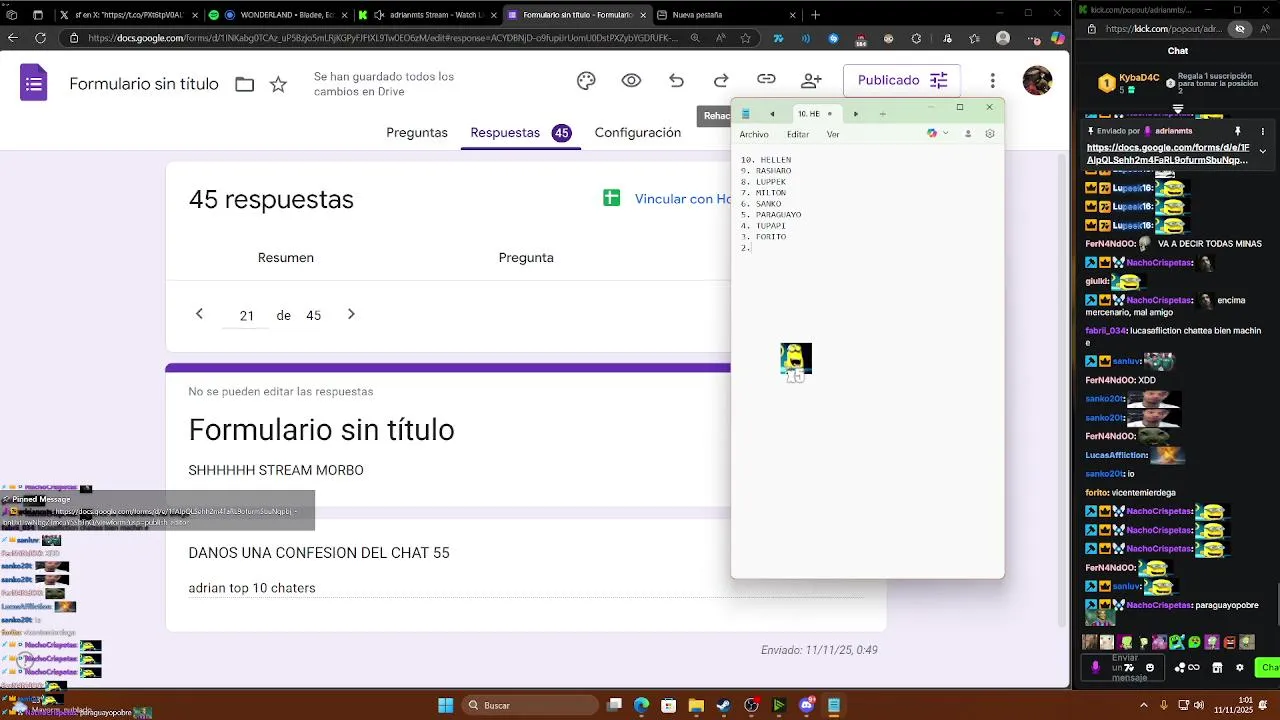Open the chat settings gear in Kick
This screenshot has width=1280, height=720.
pos(1240,668)
